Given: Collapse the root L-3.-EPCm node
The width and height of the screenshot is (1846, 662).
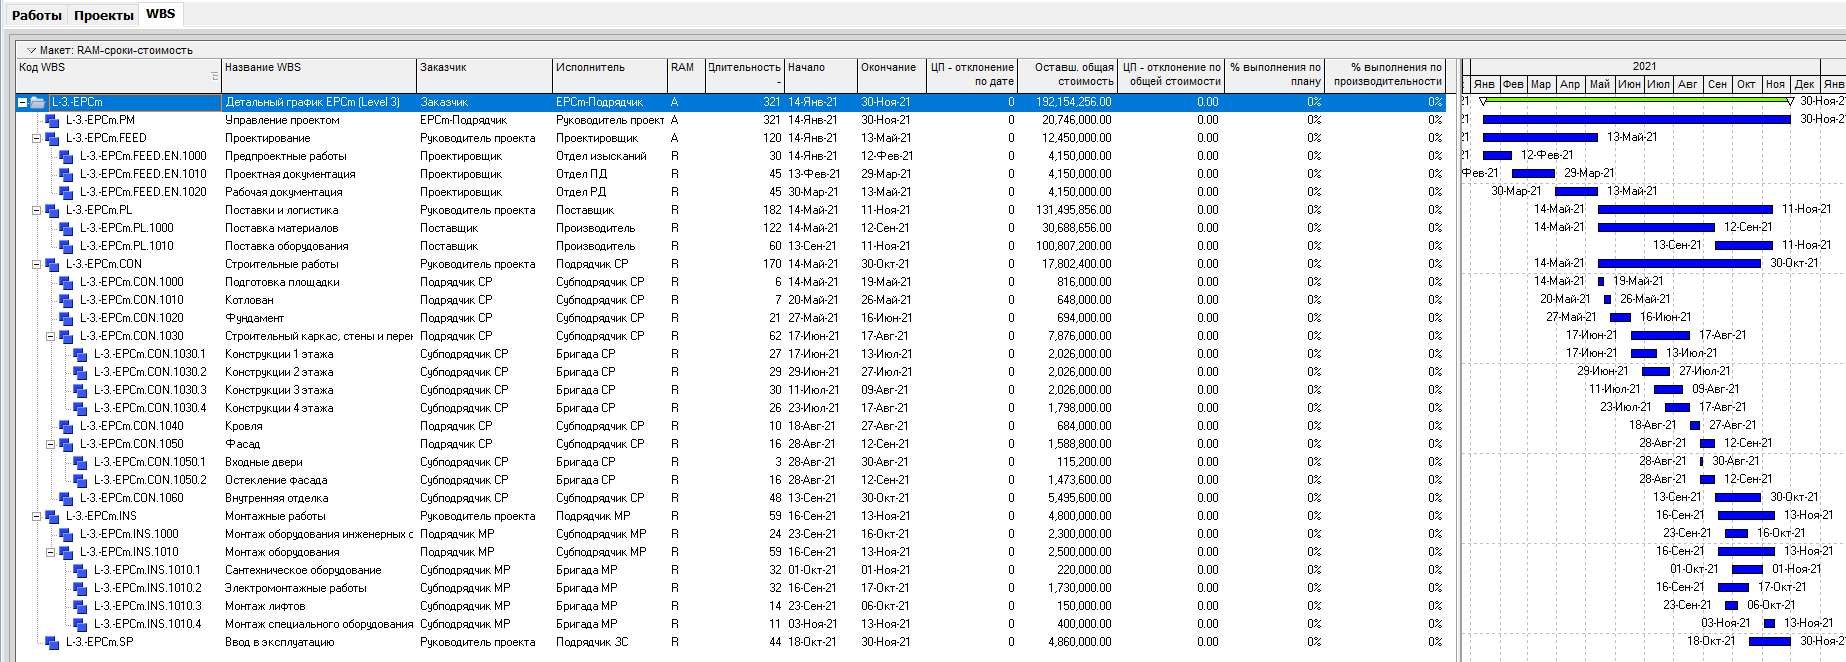Looking at the screenshot, I should [22, 102].
